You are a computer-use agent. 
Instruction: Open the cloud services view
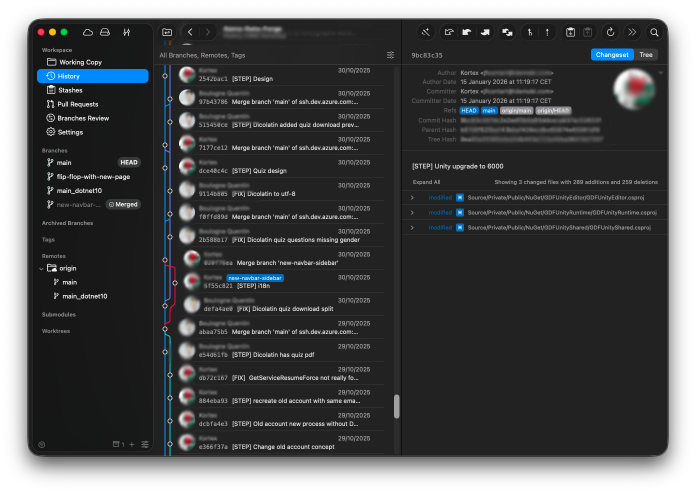[x=88, y=32]
